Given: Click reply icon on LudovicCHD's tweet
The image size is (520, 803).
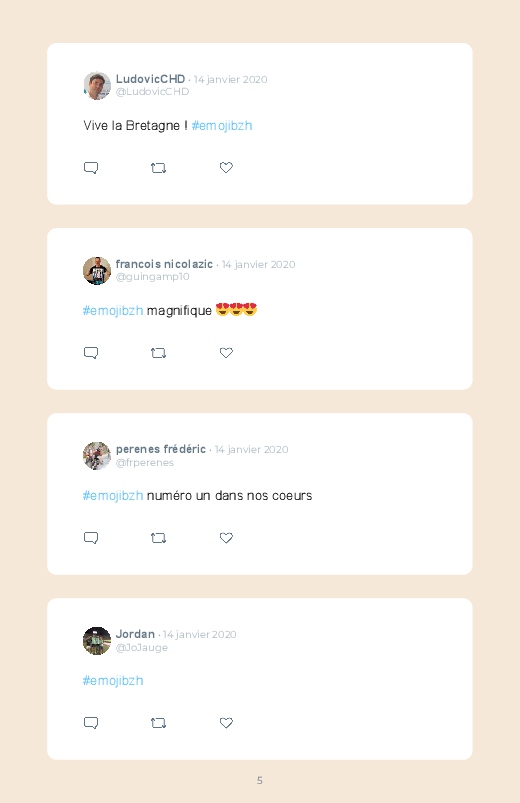Looking at the screenshot, I should [x=91, y=168].
